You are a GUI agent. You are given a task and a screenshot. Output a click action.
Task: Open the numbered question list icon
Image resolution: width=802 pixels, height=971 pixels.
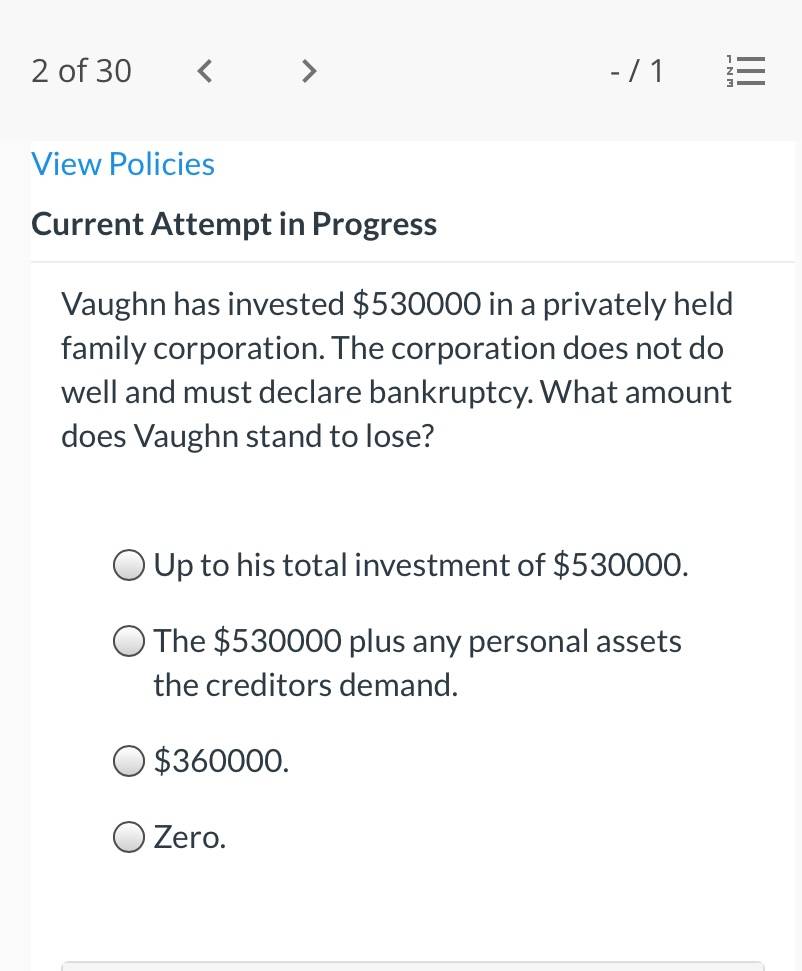tap(746, 71)
